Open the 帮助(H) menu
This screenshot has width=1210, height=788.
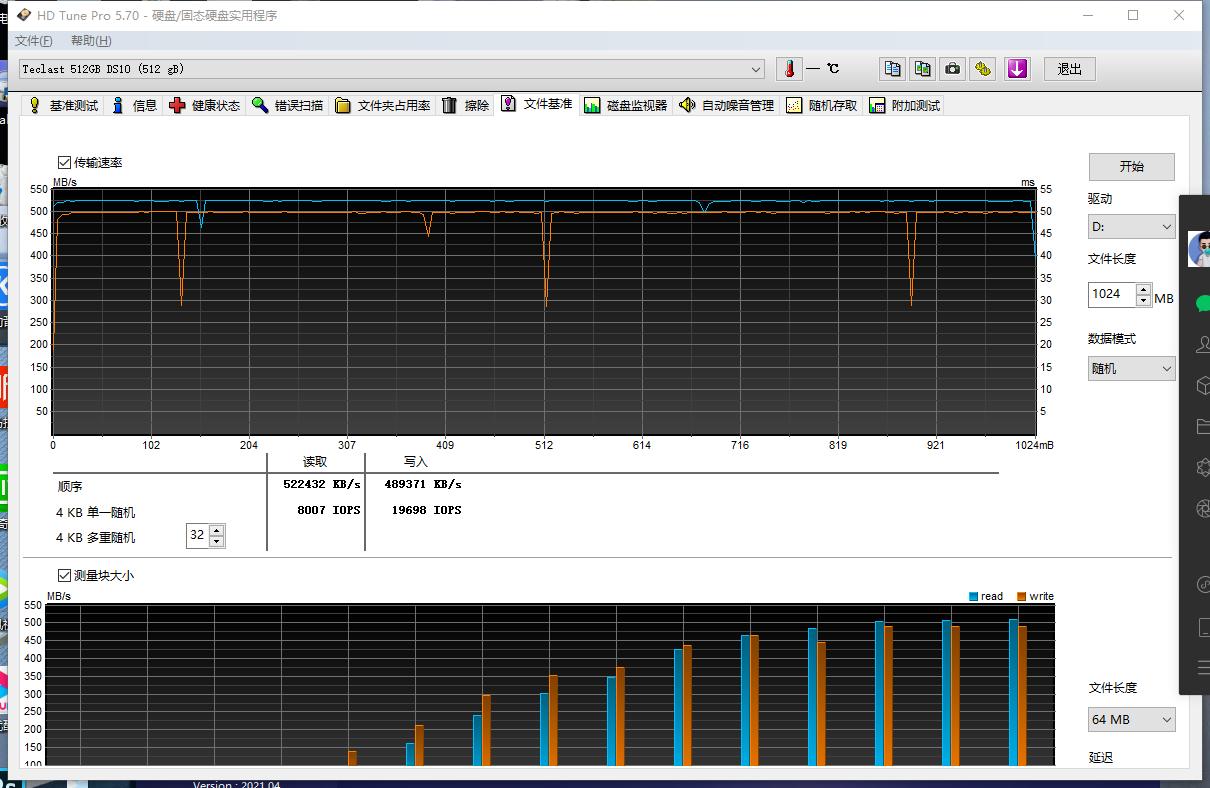click(x=91, y=41)
